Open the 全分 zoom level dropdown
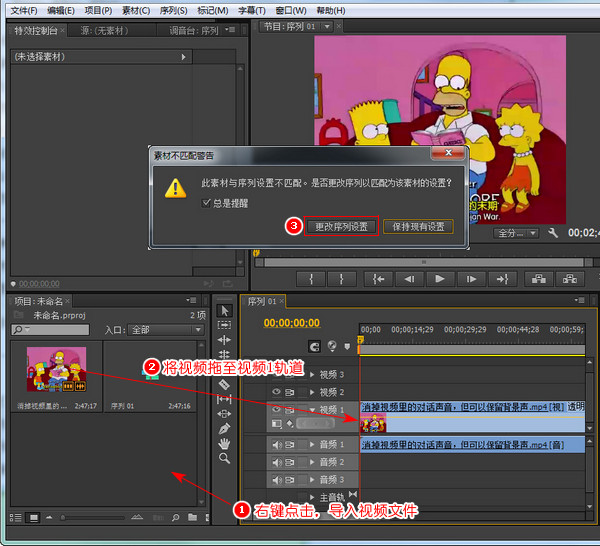Image resolution: width=600 pixels, height=546 pixels. (x=516, y=233)
